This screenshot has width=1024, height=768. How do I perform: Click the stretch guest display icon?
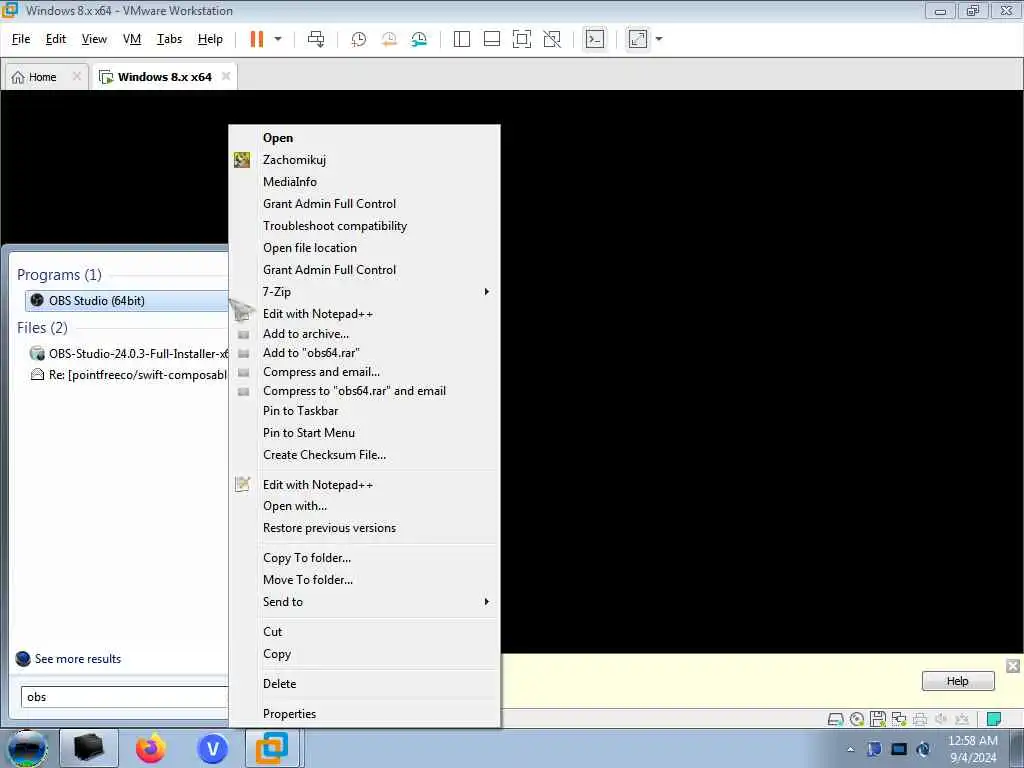[638, 39]
